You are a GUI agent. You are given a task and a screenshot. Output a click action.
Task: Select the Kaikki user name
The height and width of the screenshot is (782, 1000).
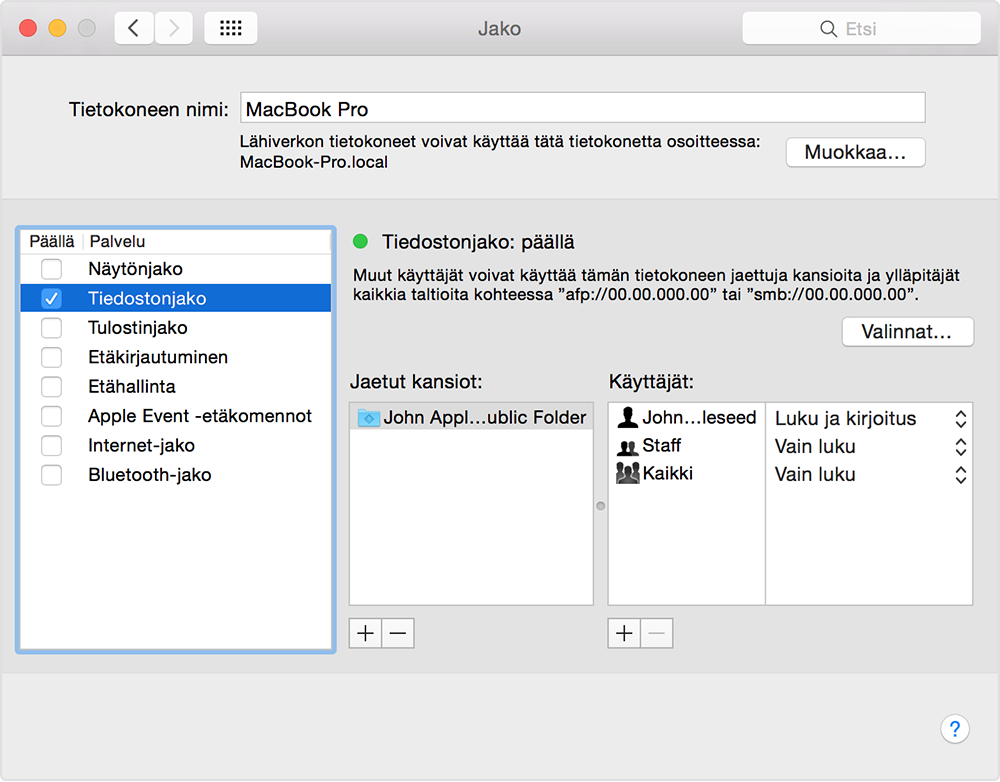point(668,473)
